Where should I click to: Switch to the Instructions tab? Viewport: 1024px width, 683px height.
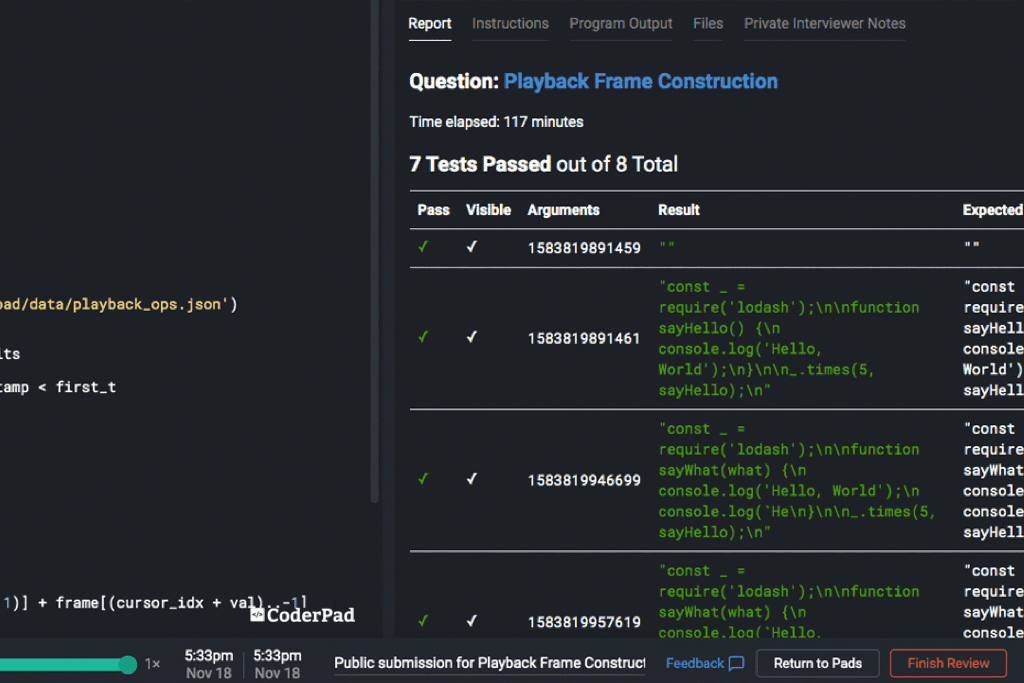pyautogui.click(x=510, y=23)
